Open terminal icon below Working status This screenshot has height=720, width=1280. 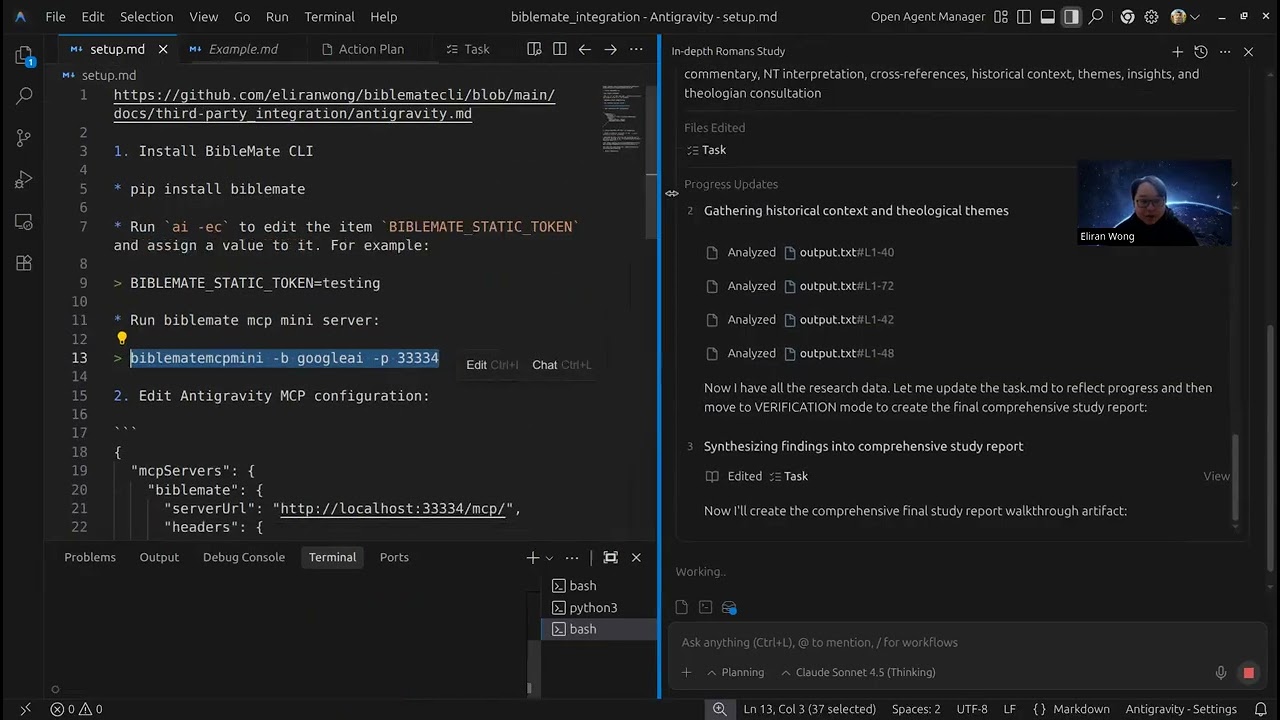tap(705, 607)
